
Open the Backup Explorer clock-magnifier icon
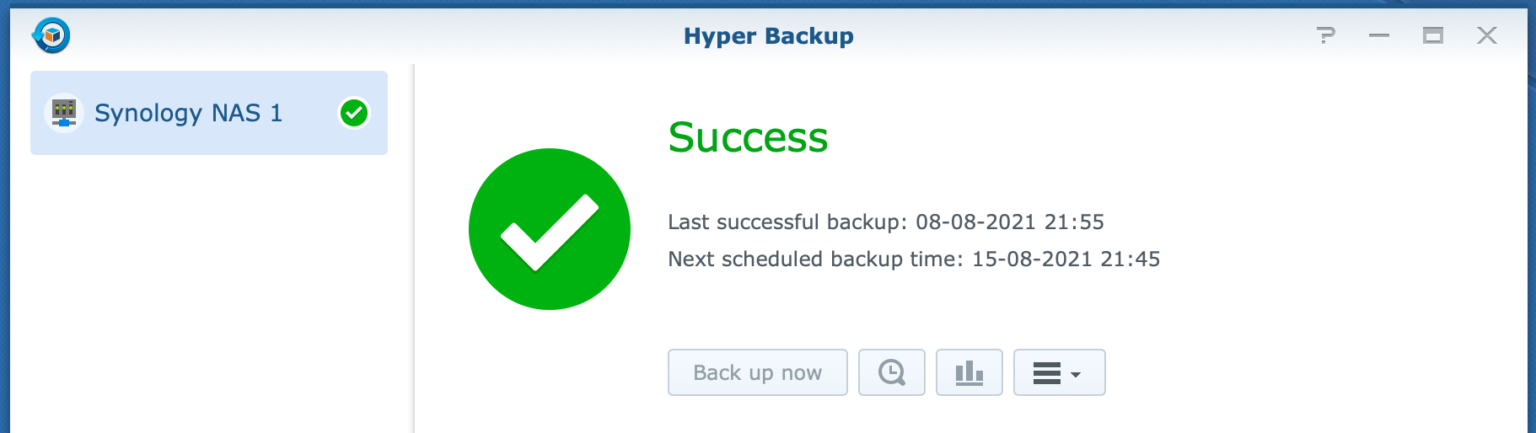[891, 373]
